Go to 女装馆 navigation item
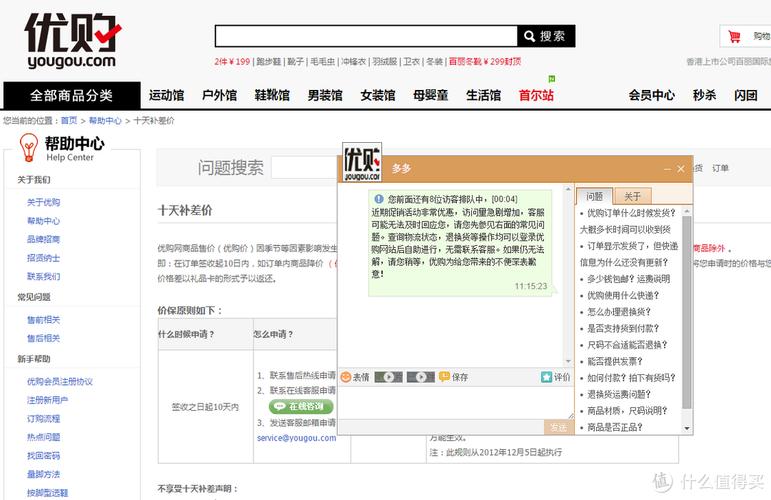 pyautogui.click(x=378, y=95)
